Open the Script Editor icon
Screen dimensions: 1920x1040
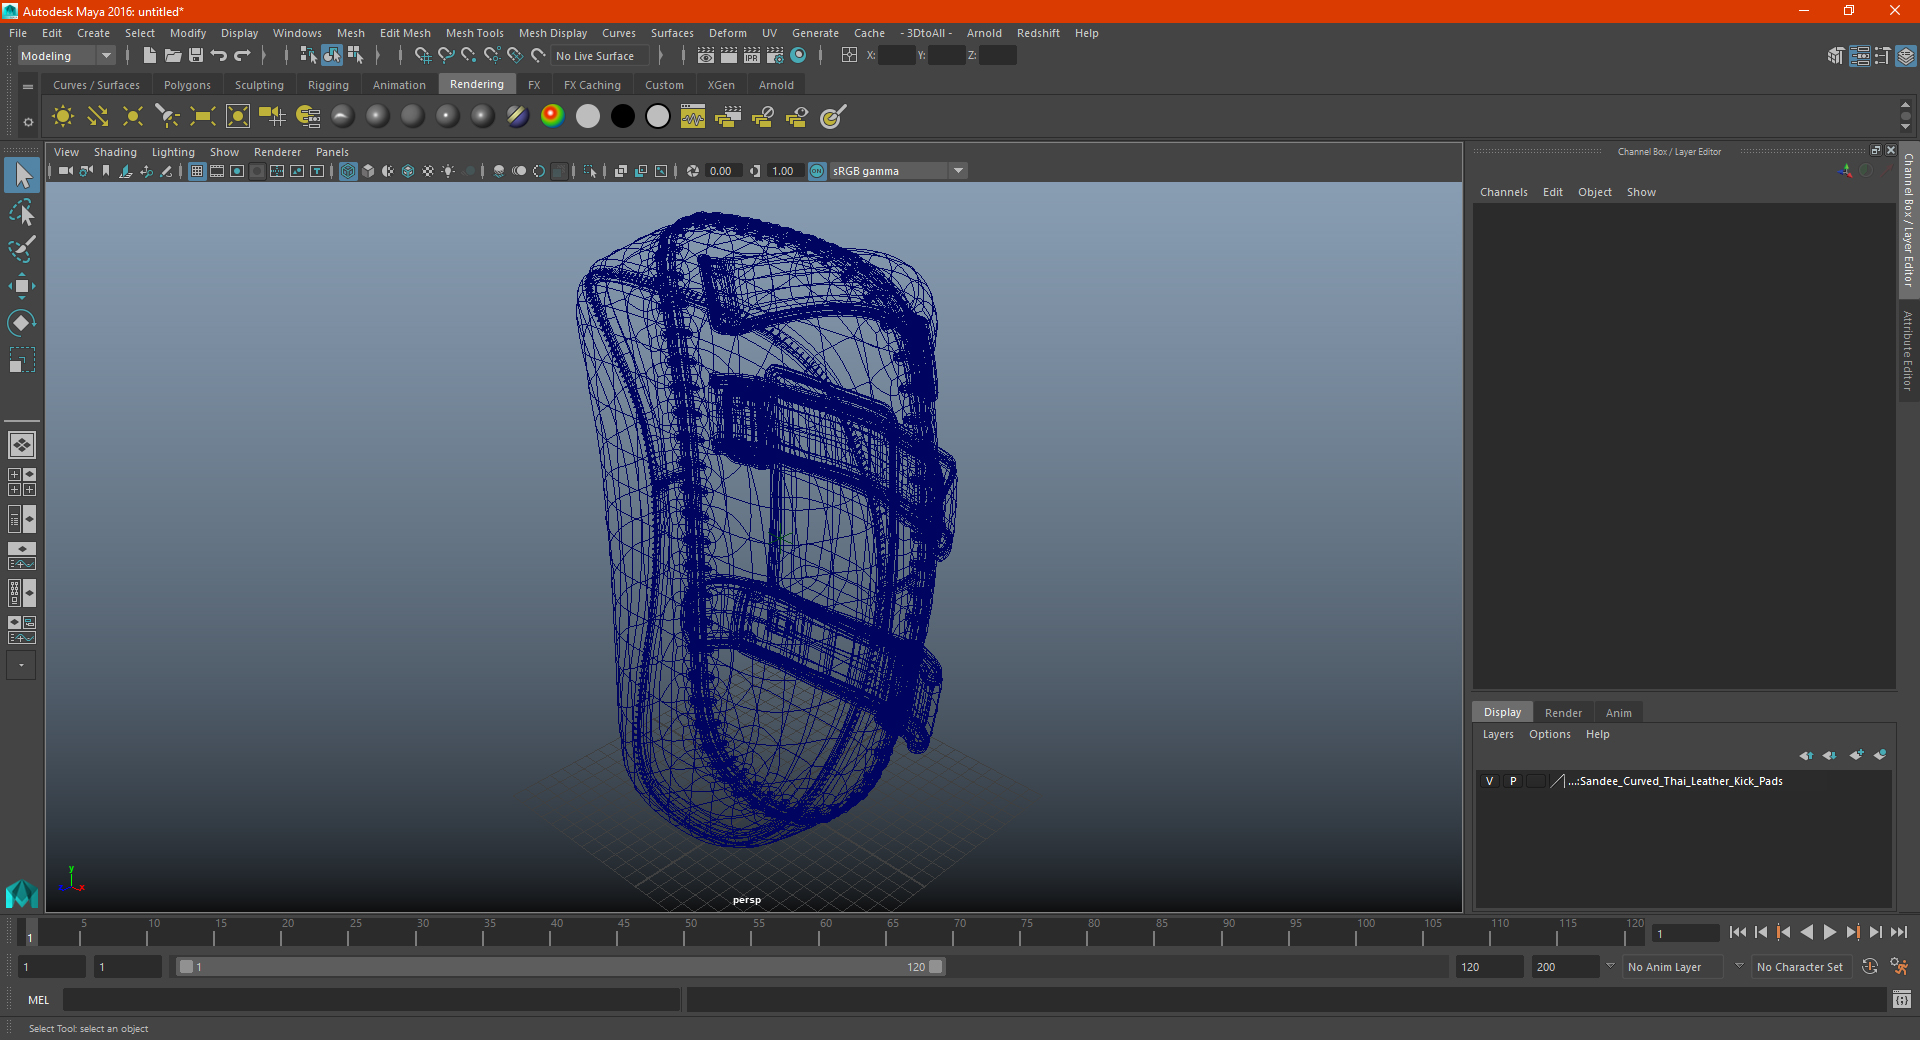pyautogui.click(x=1901, y=1000)
